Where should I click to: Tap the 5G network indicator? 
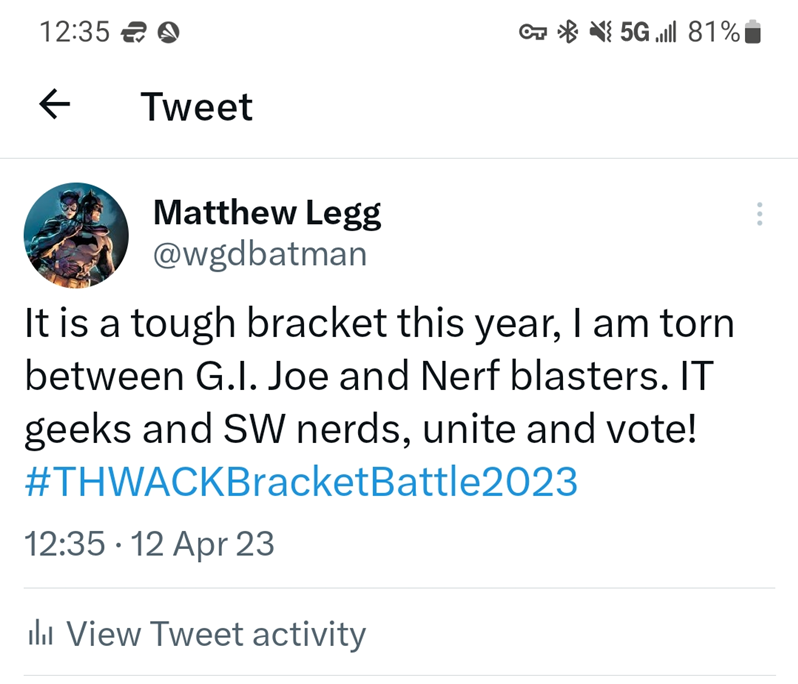click(634, 33)
